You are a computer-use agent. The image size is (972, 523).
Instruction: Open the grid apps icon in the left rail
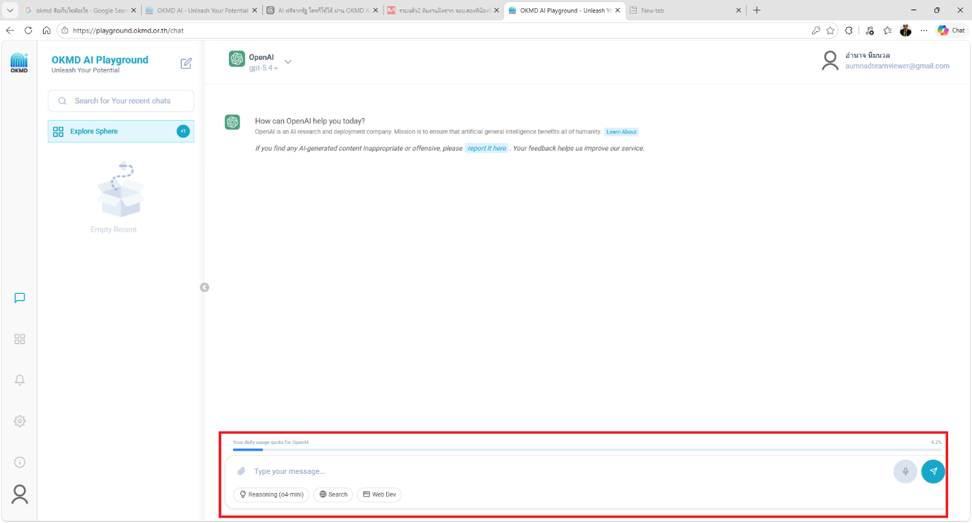click(20, 339)
